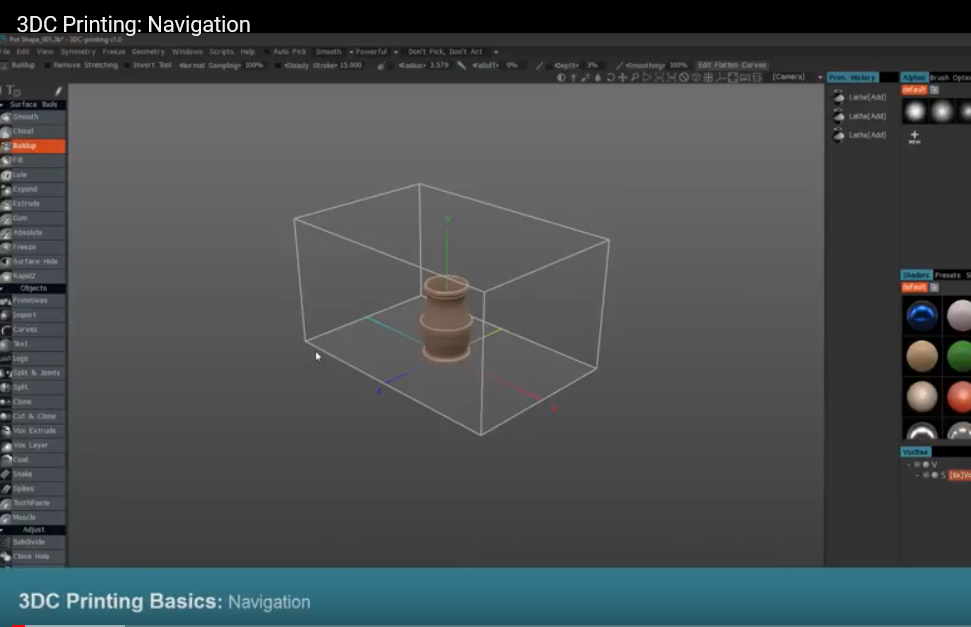Select the Import tool
This screenshot has height=627, width=971.
tap(33, 315)
